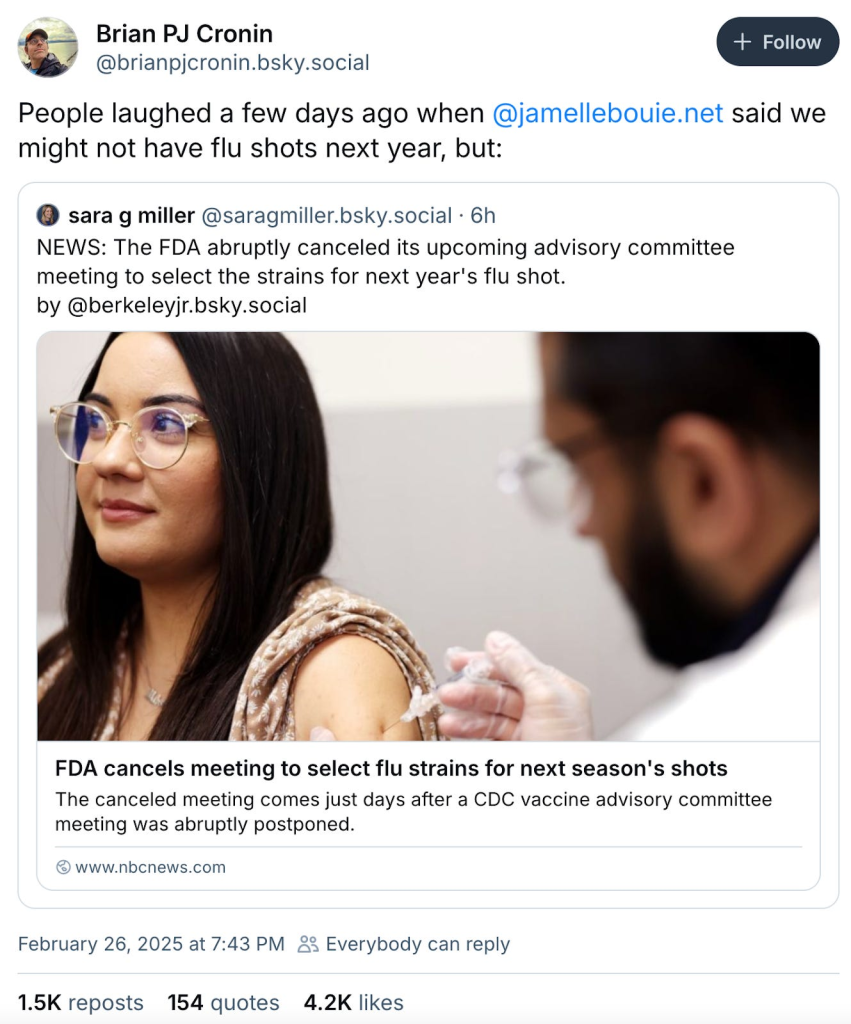Viewport: 851px width, 1024px height.
Task: Open the @brianpjcronin.bsky.social handle
Action: [x=233, y=61]
